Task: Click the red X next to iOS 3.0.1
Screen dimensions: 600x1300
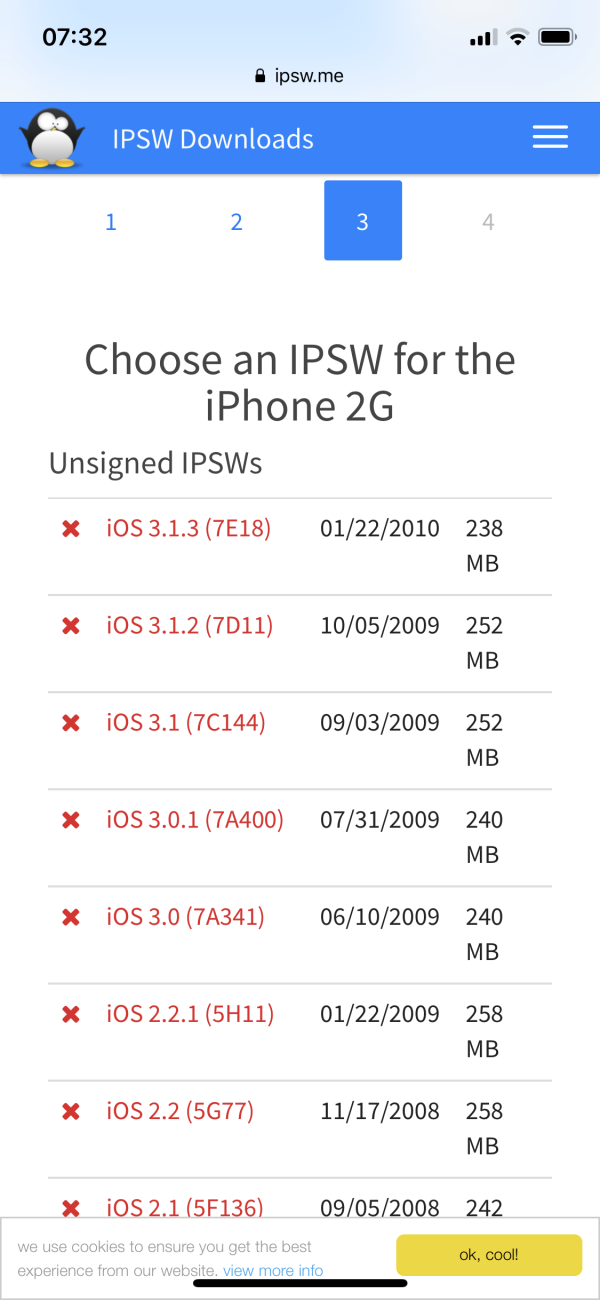Action: (70, 819)
